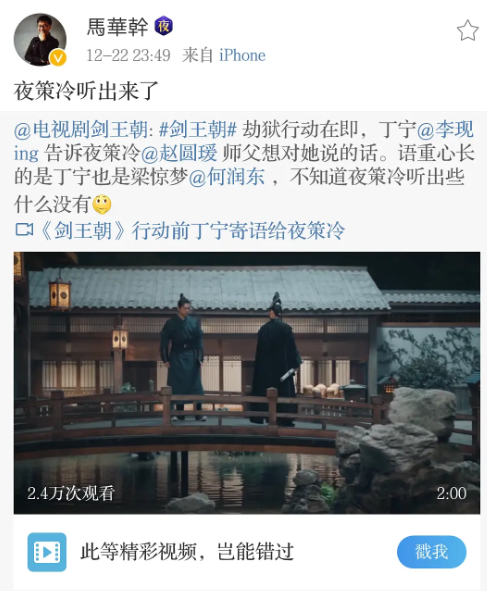
Task: Tap the 2.4万次观看 view count
Action: pos(70,493)
